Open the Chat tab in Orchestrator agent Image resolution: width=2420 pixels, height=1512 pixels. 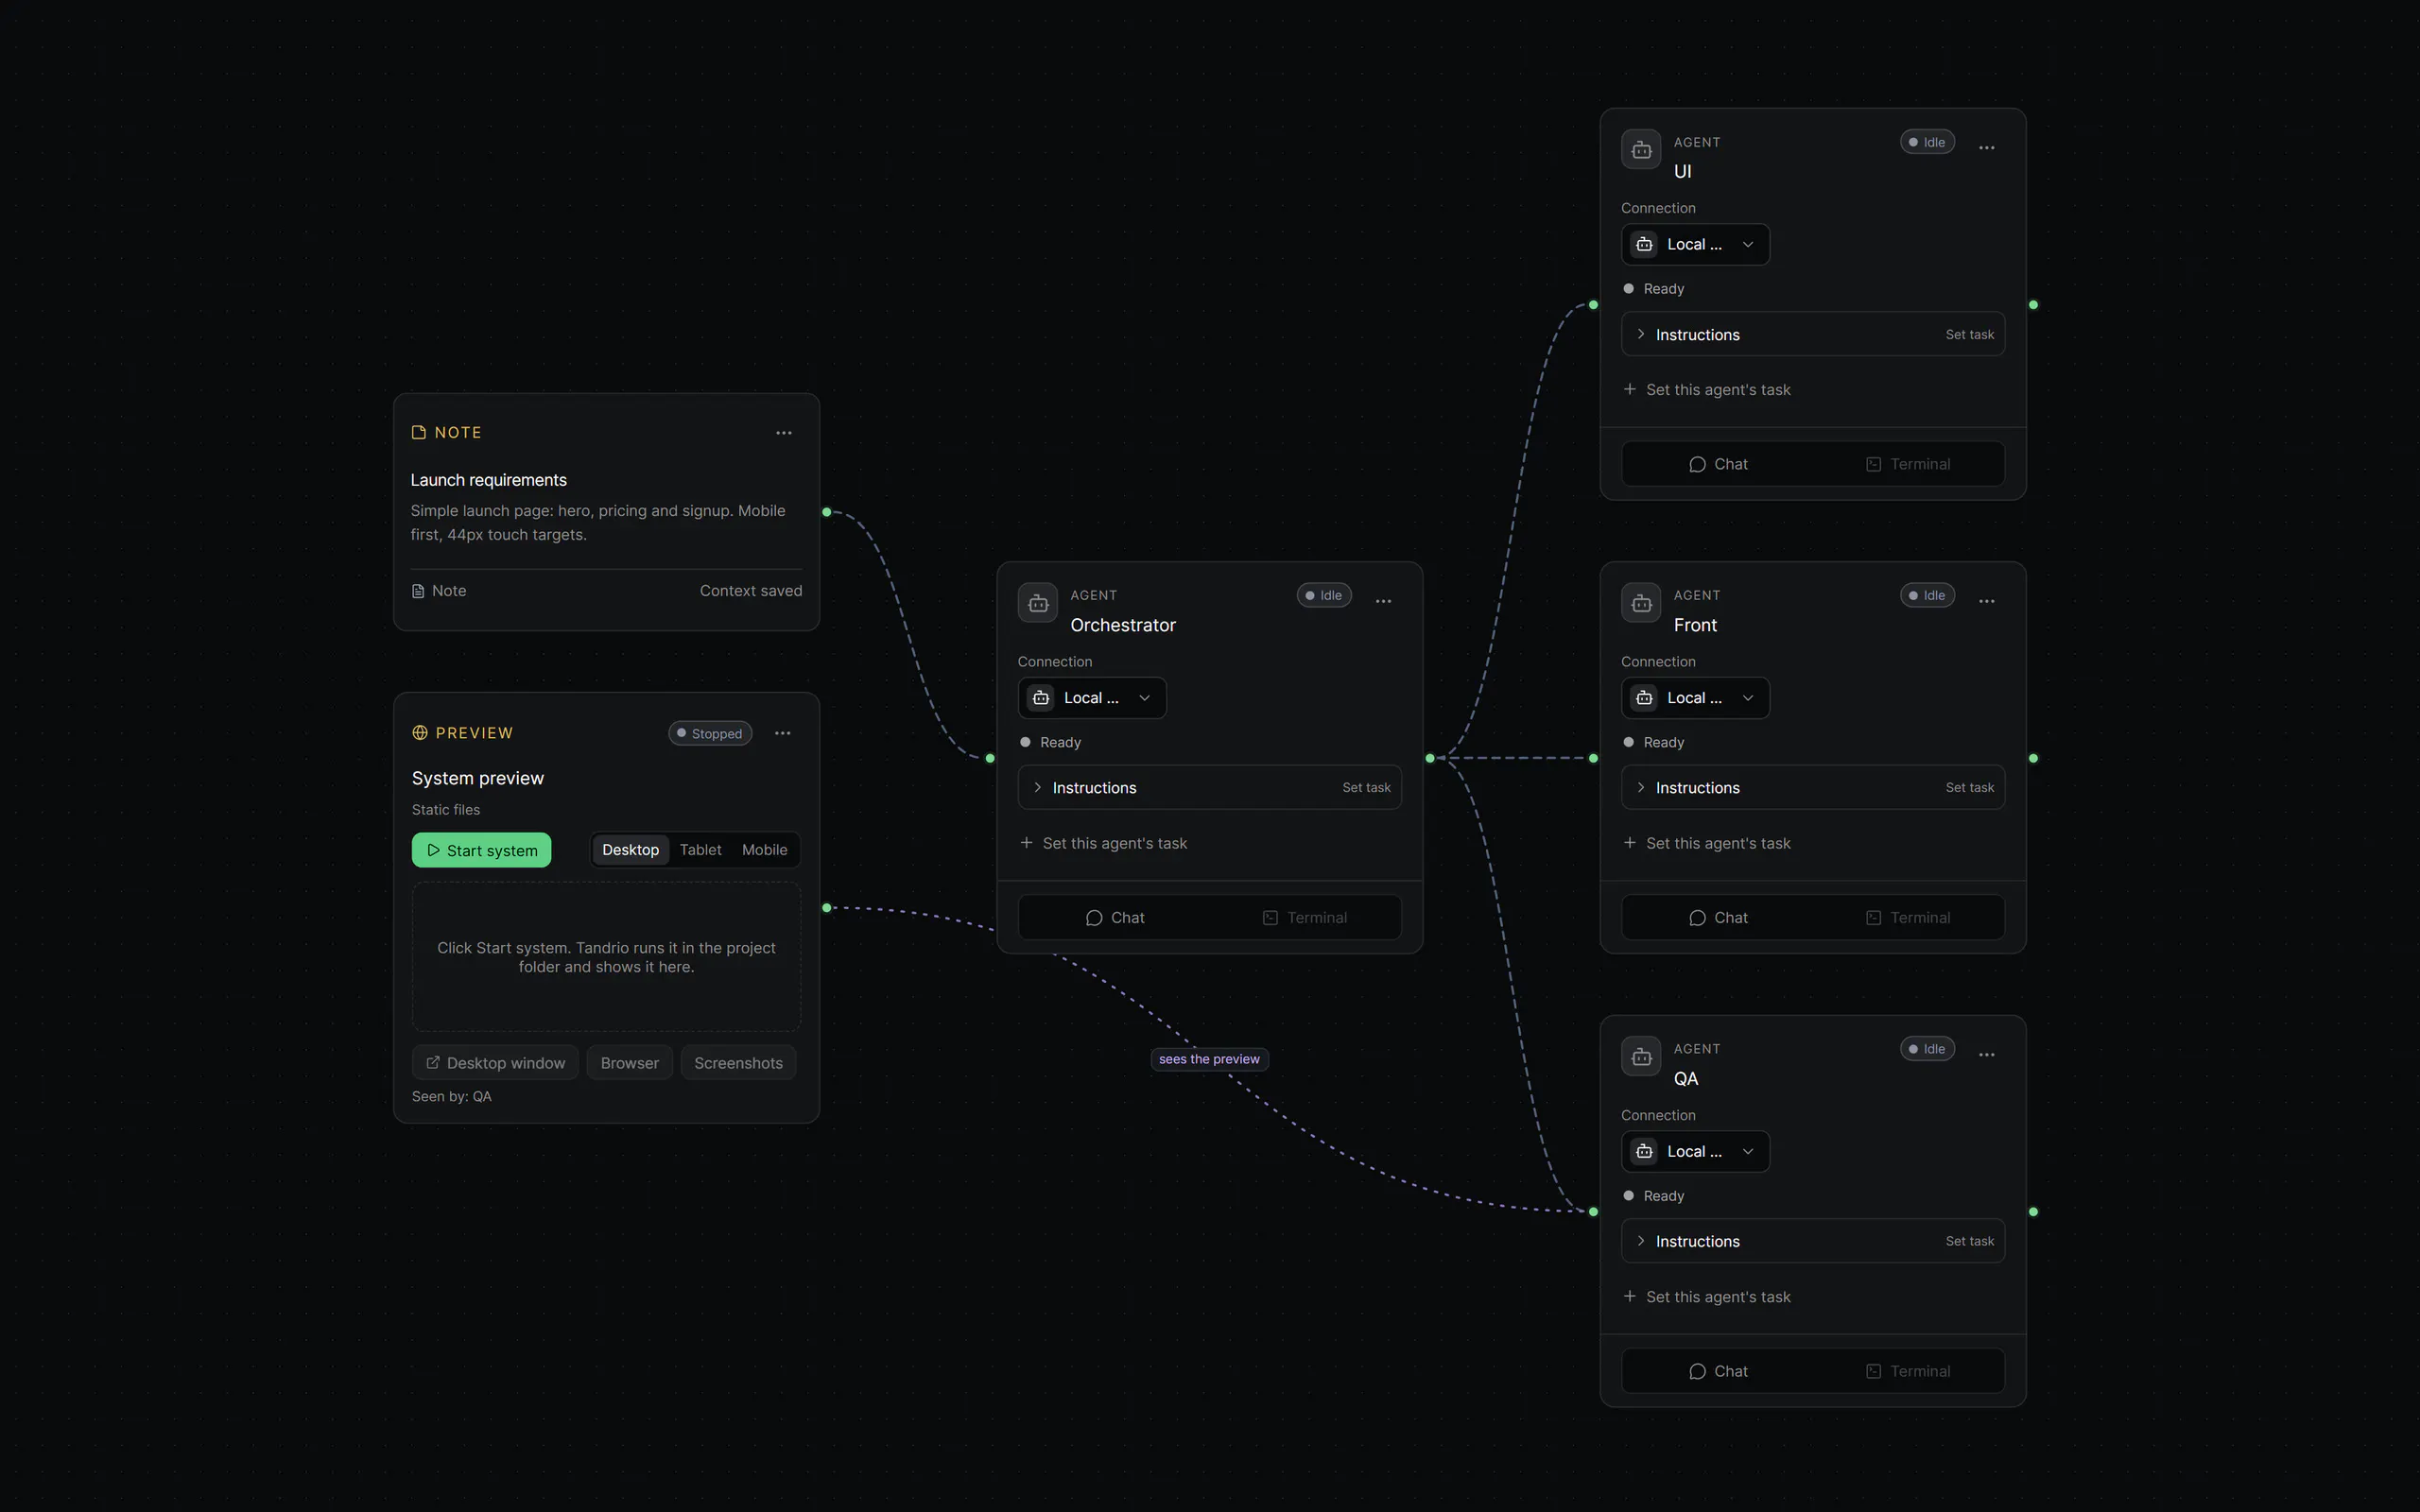click(1115, 918)
